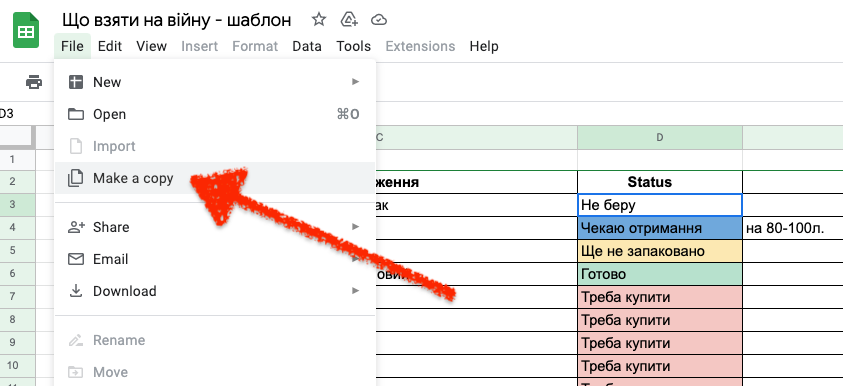Click the document title text

click(x=176, y=20)
